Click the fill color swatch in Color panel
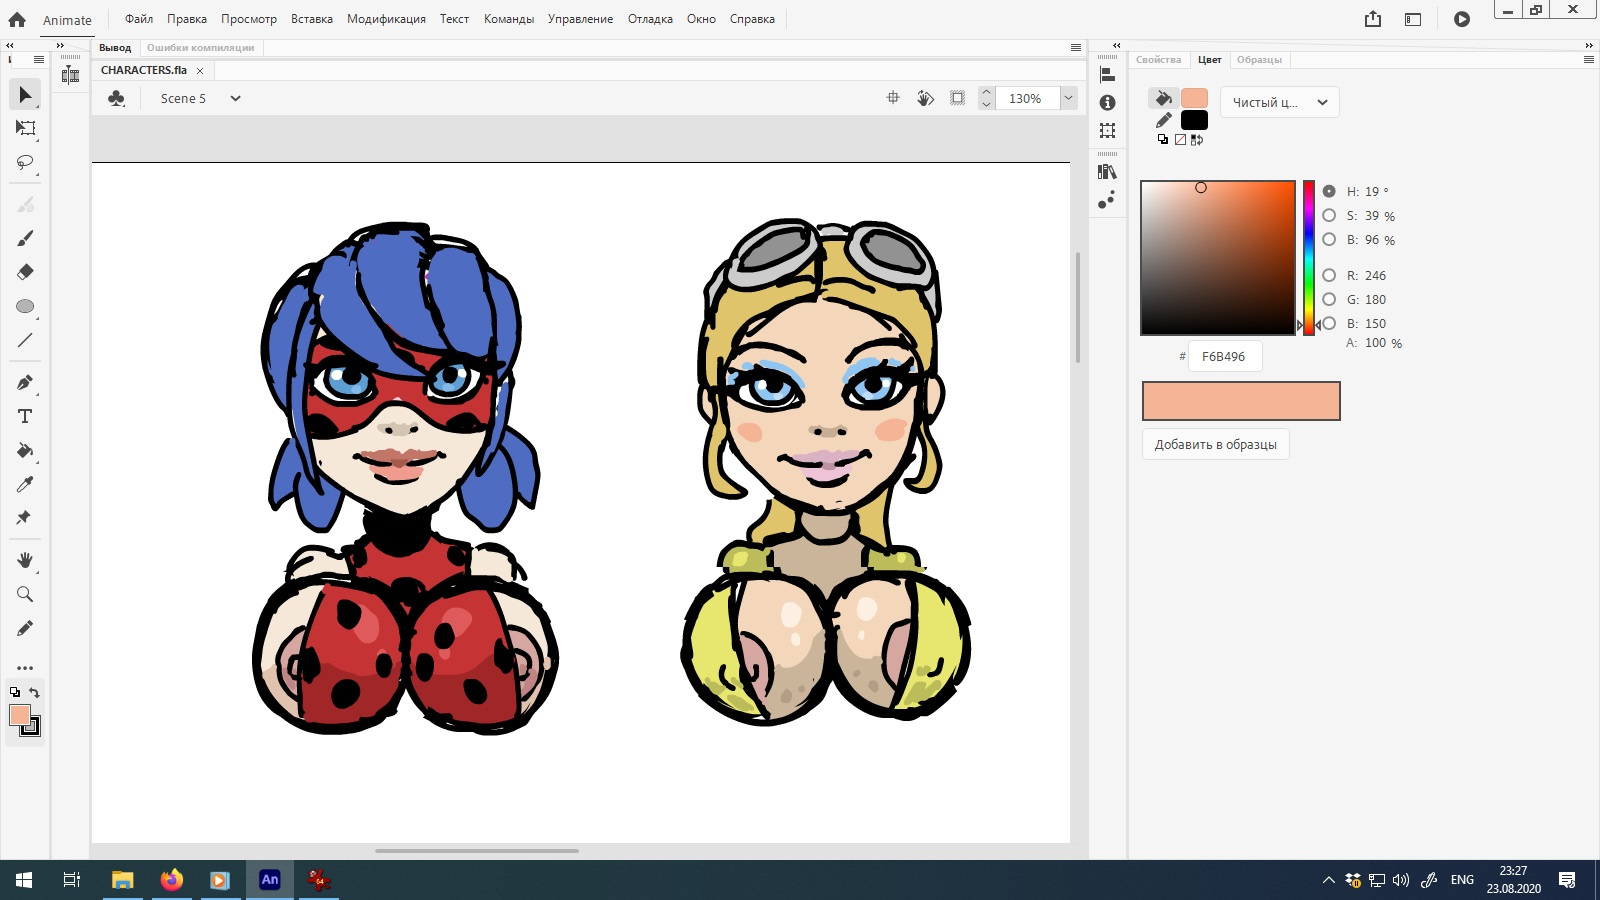The height and width of the screenshot is (900, 1600). [1194, 98]
